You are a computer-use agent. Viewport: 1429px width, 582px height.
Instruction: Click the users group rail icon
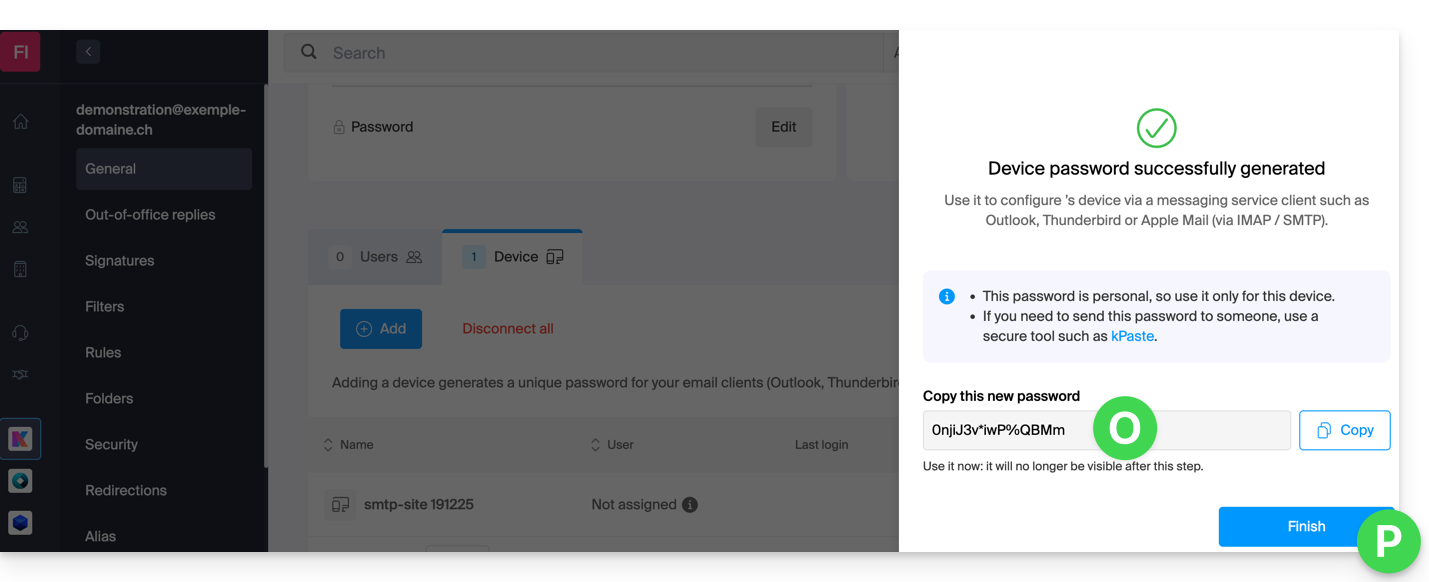(20, 227)
